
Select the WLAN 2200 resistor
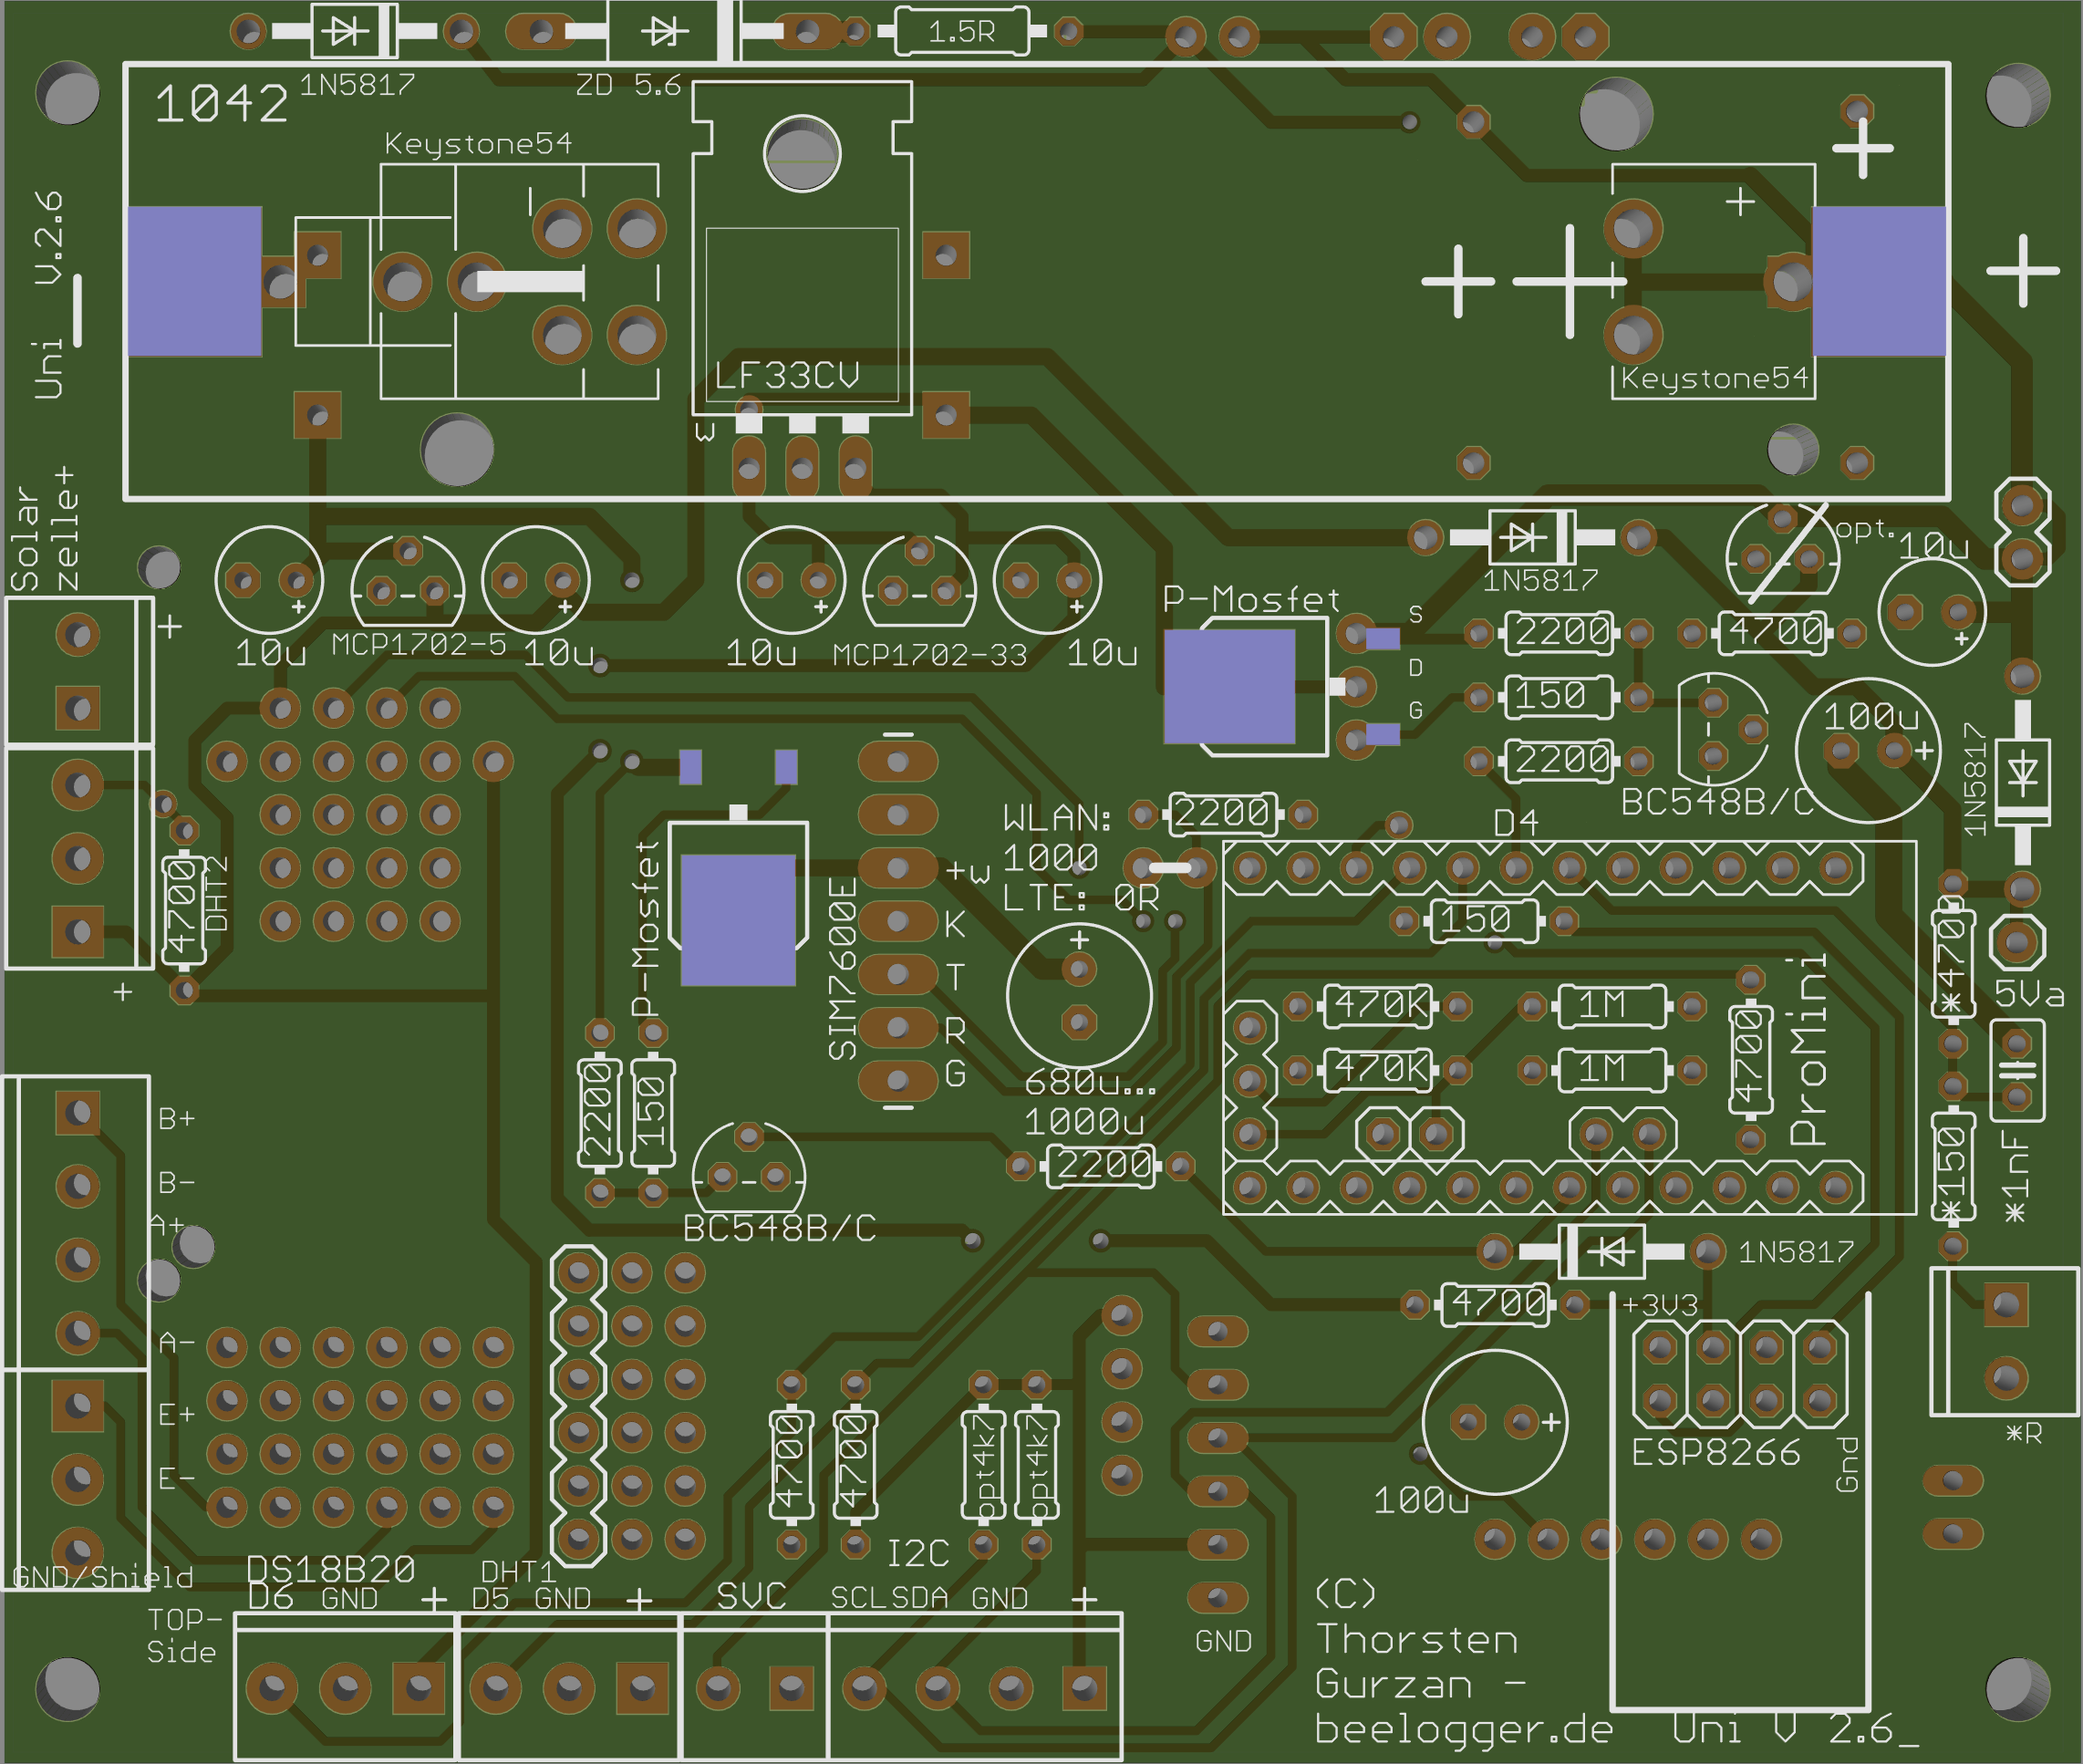pyautogui.click(x=1223, y=814)
